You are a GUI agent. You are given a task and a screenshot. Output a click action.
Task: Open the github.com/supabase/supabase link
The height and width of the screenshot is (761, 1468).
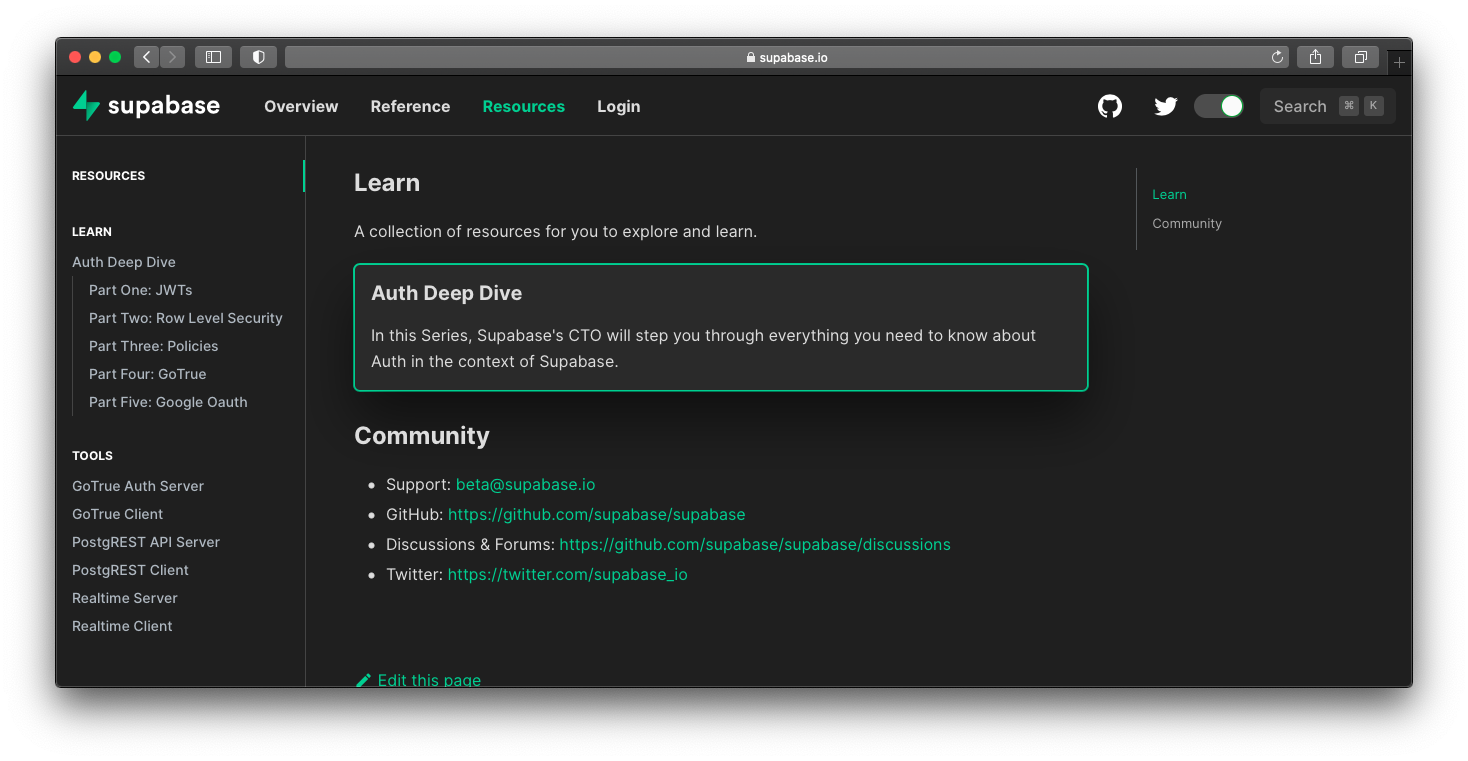[x=596, y=514]
